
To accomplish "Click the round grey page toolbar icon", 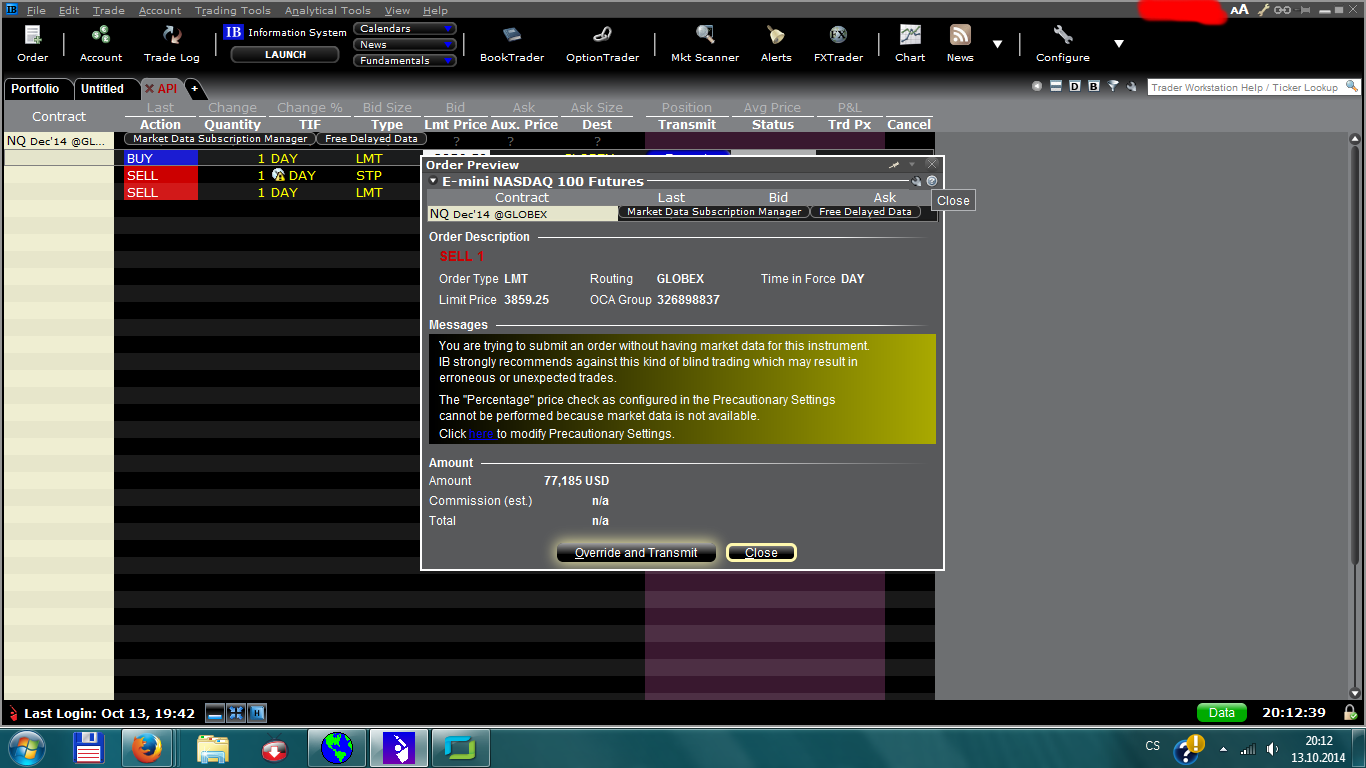I will 1037,87.
